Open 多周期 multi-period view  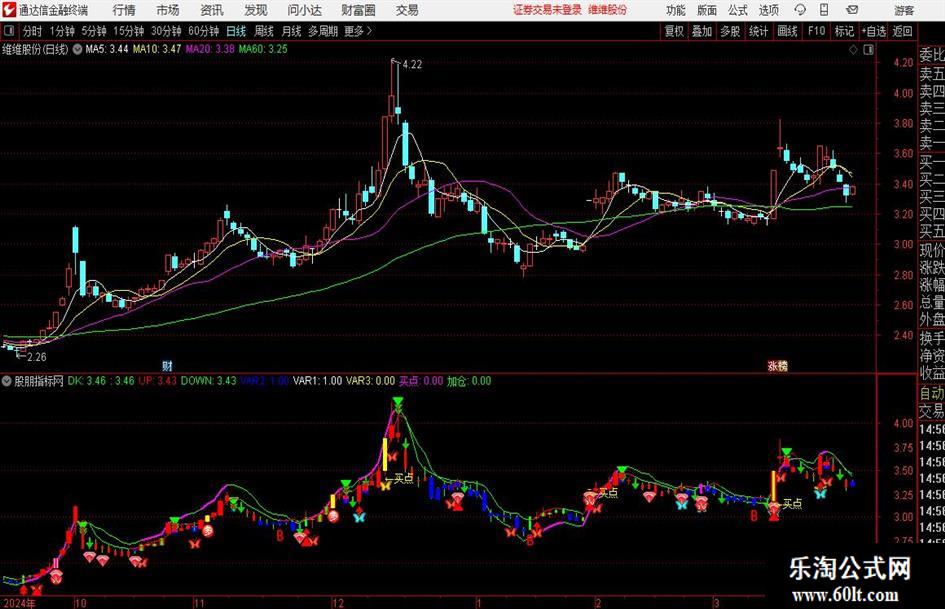pos(323,31)
